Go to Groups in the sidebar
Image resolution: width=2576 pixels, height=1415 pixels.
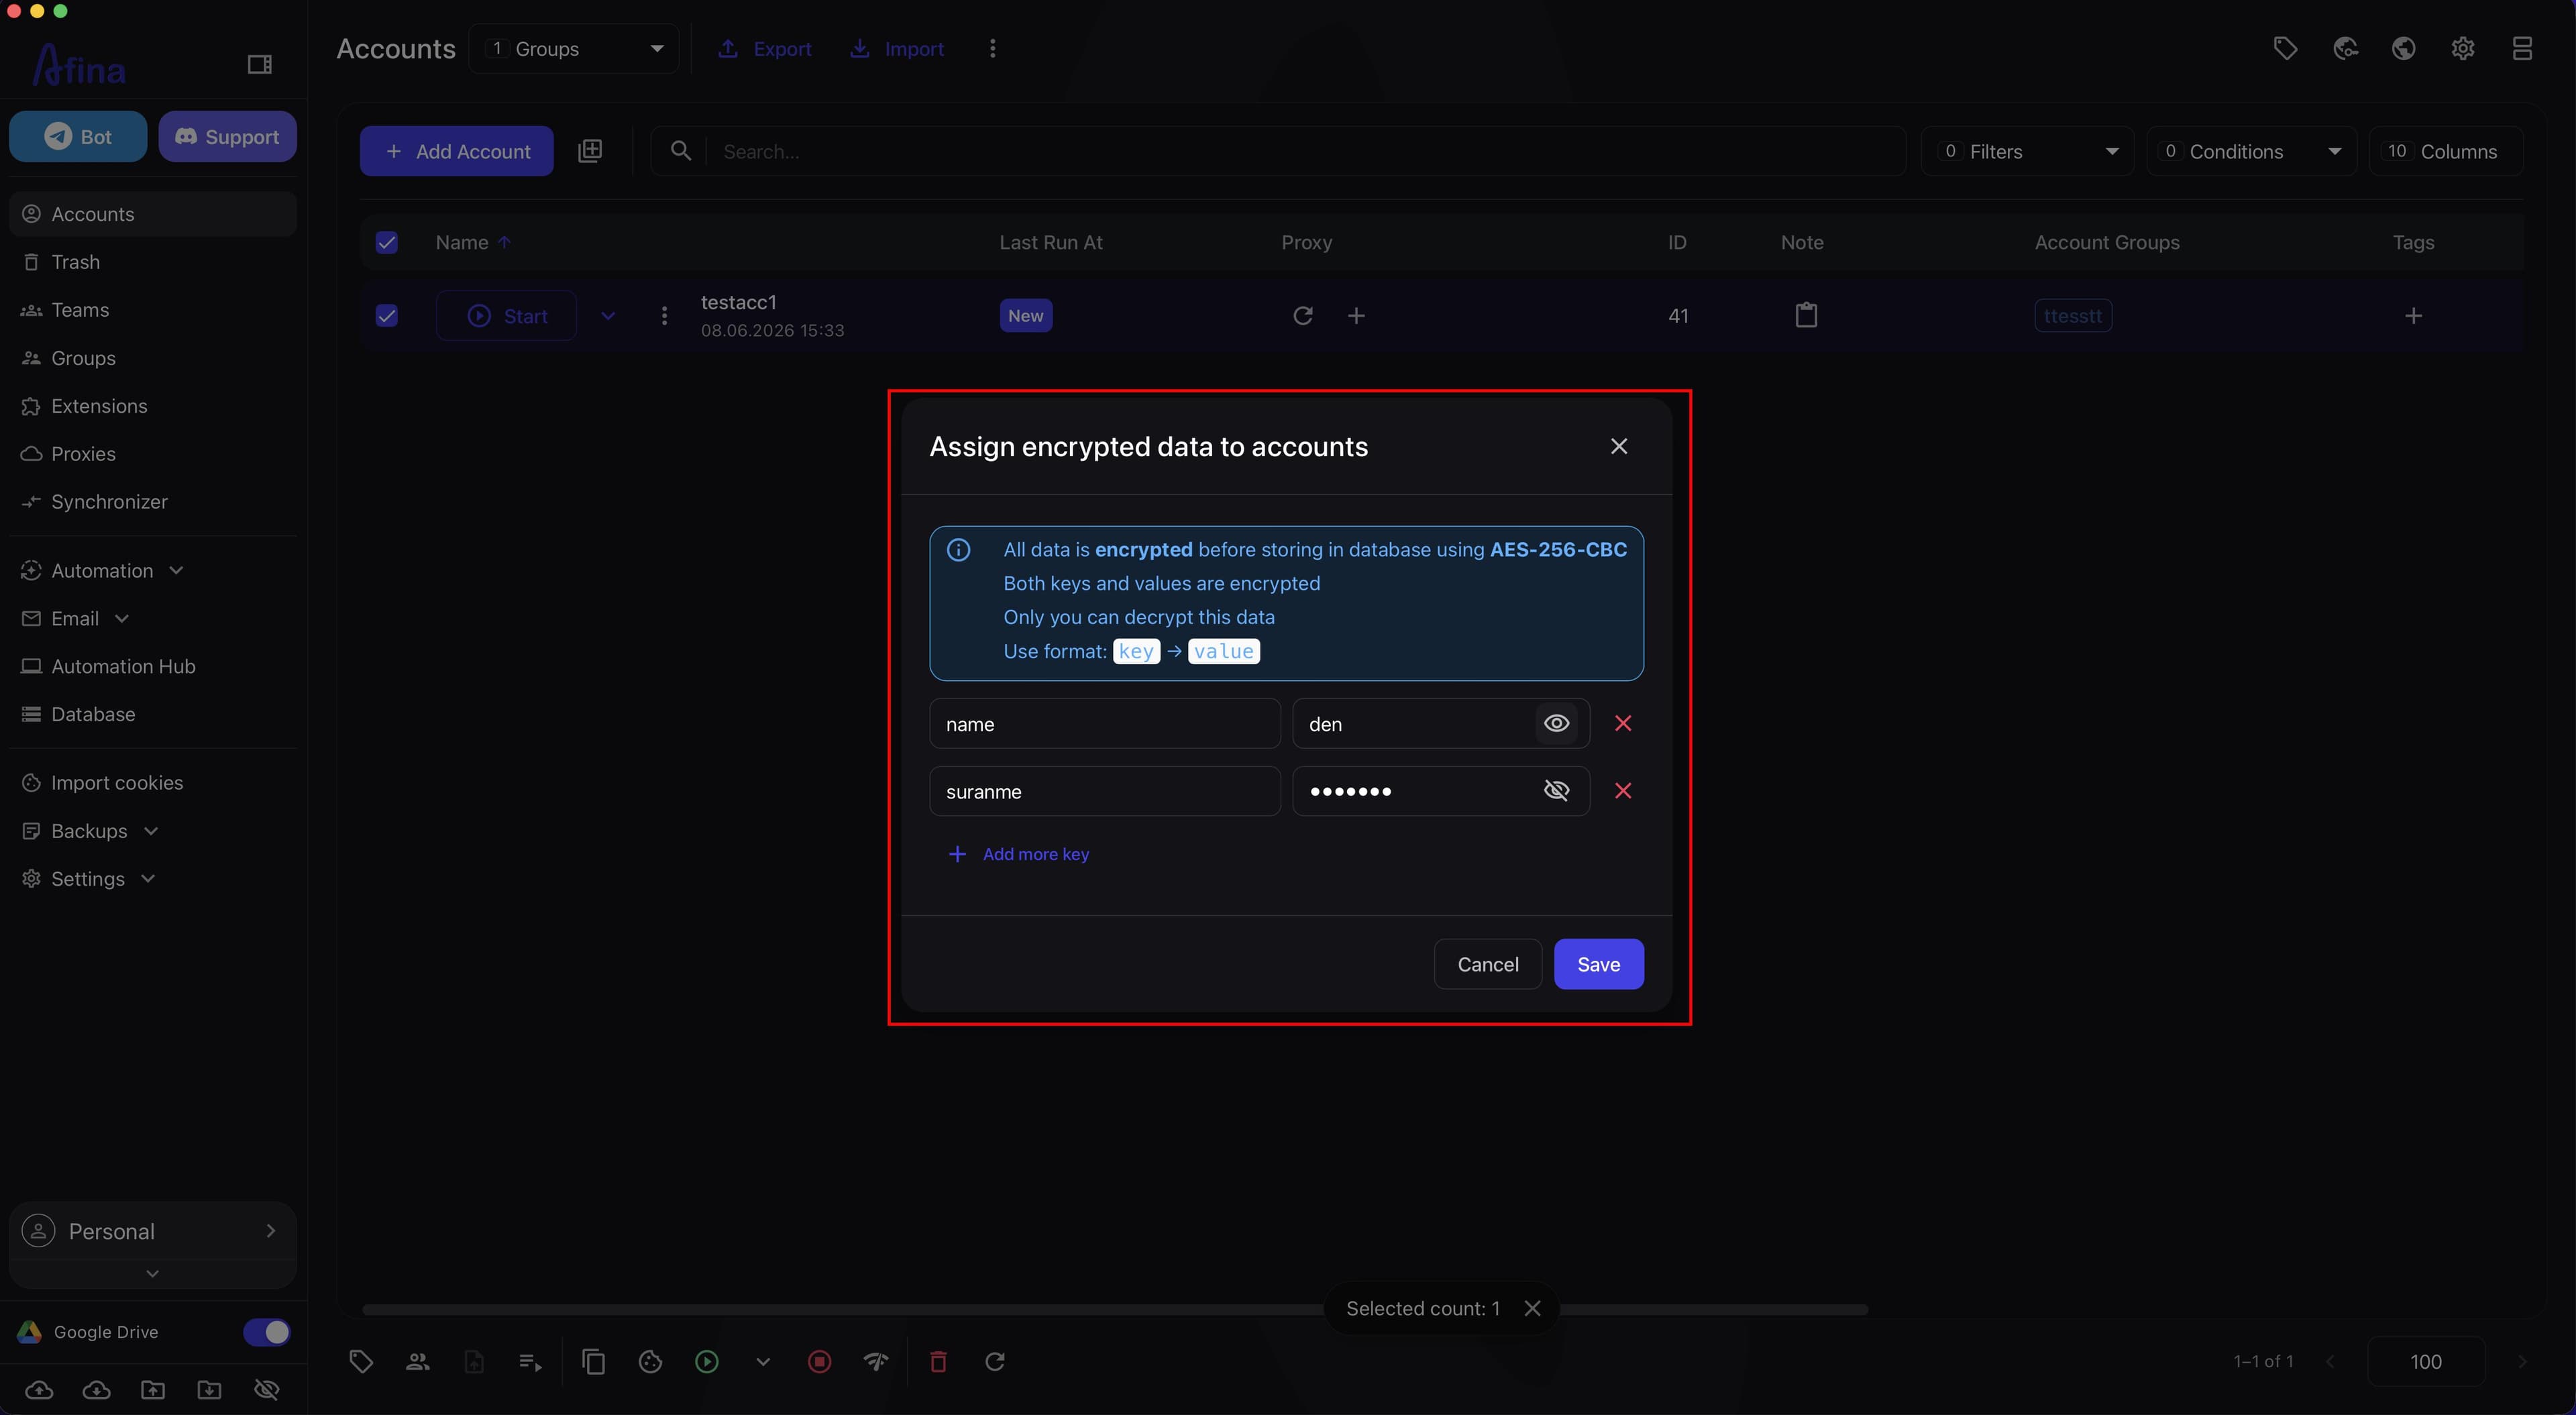pyautogui.click(x=152, y=358)
